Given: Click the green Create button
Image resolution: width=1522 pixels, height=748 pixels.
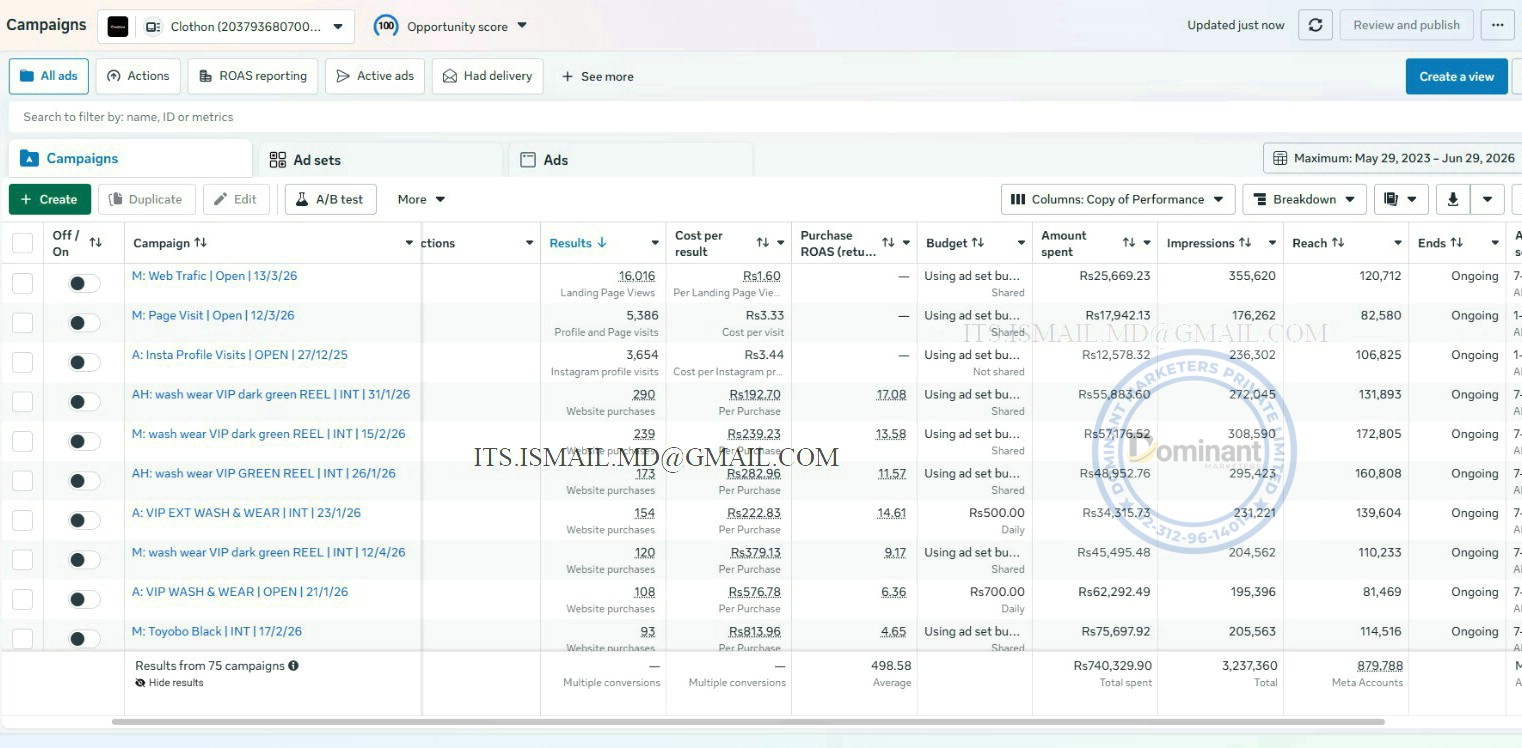Looking at the screenshot, I should [x=50, y=199].
